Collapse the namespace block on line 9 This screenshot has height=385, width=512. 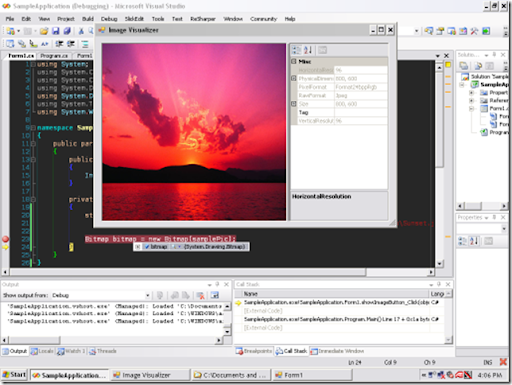(33, 128)
